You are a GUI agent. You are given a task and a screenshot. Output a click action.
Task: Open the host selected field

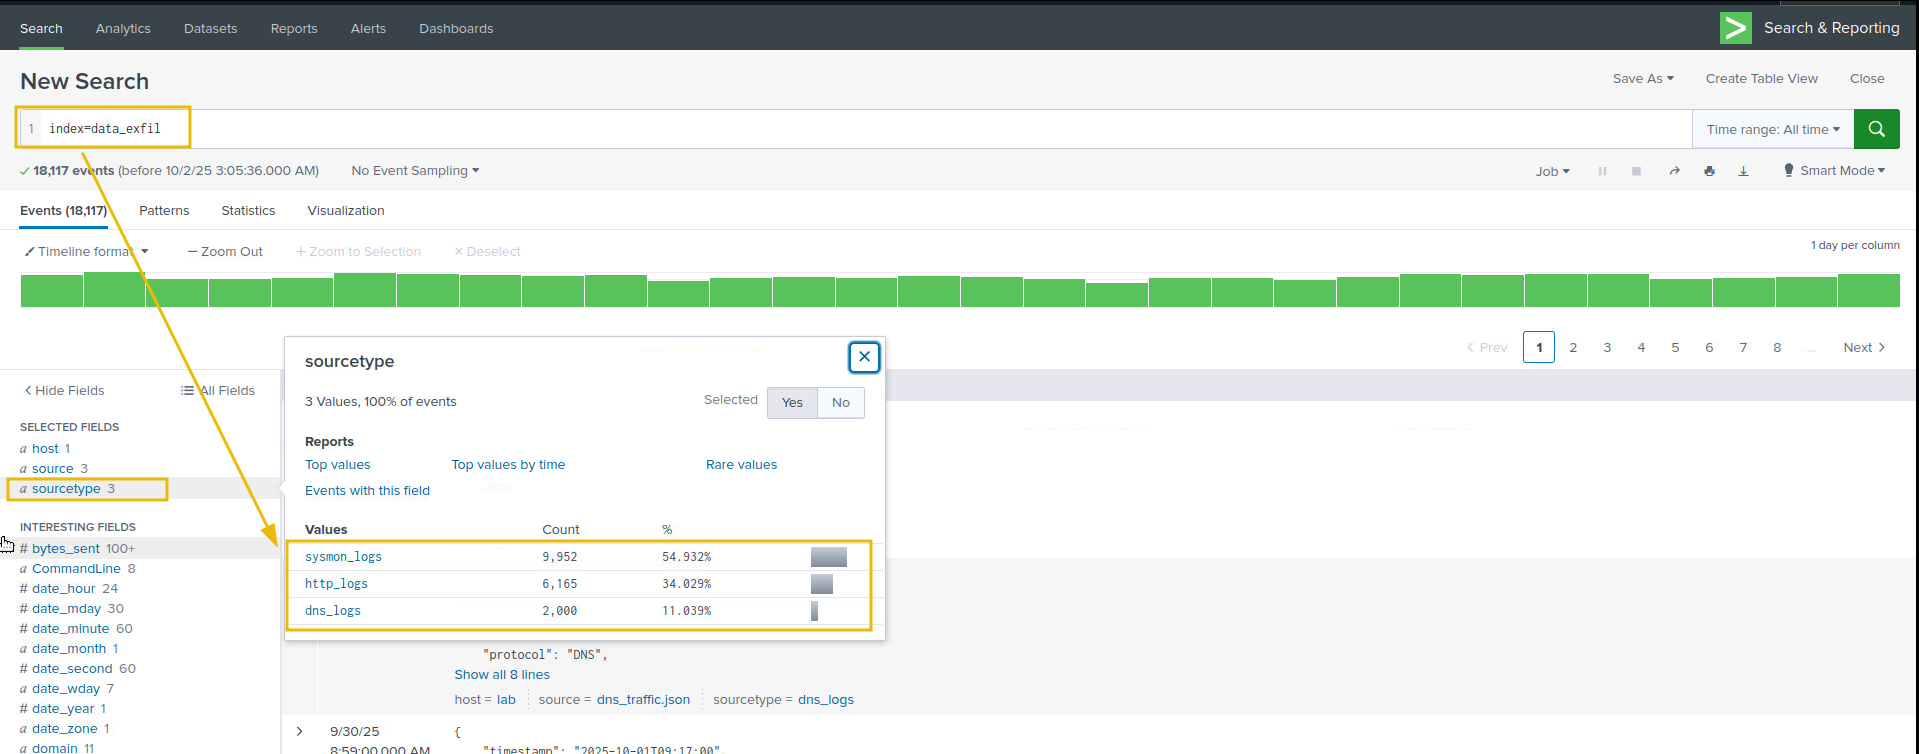45,449
